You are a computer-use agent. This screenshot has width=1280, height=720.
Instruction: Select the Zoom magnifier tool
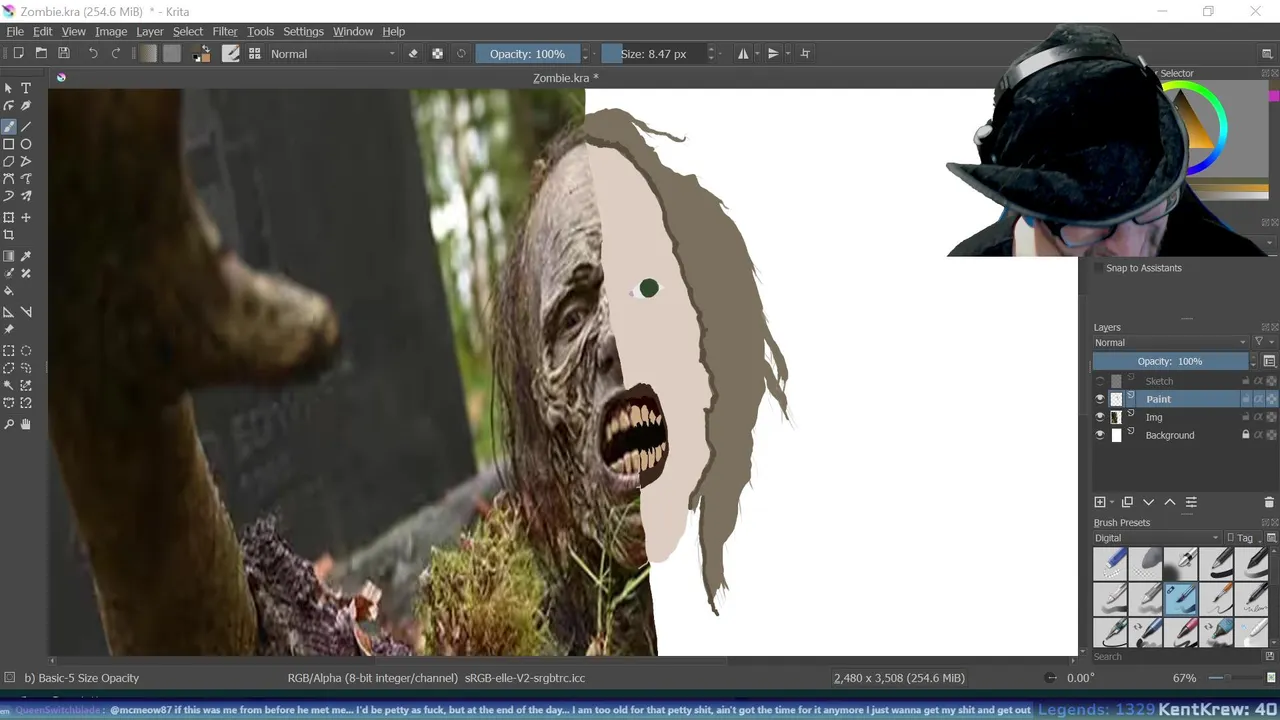click(9, 424)
